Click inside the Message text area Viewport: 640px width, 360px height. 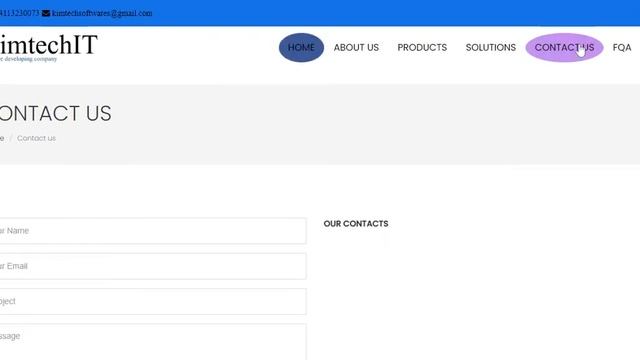(x=153, y=342)
